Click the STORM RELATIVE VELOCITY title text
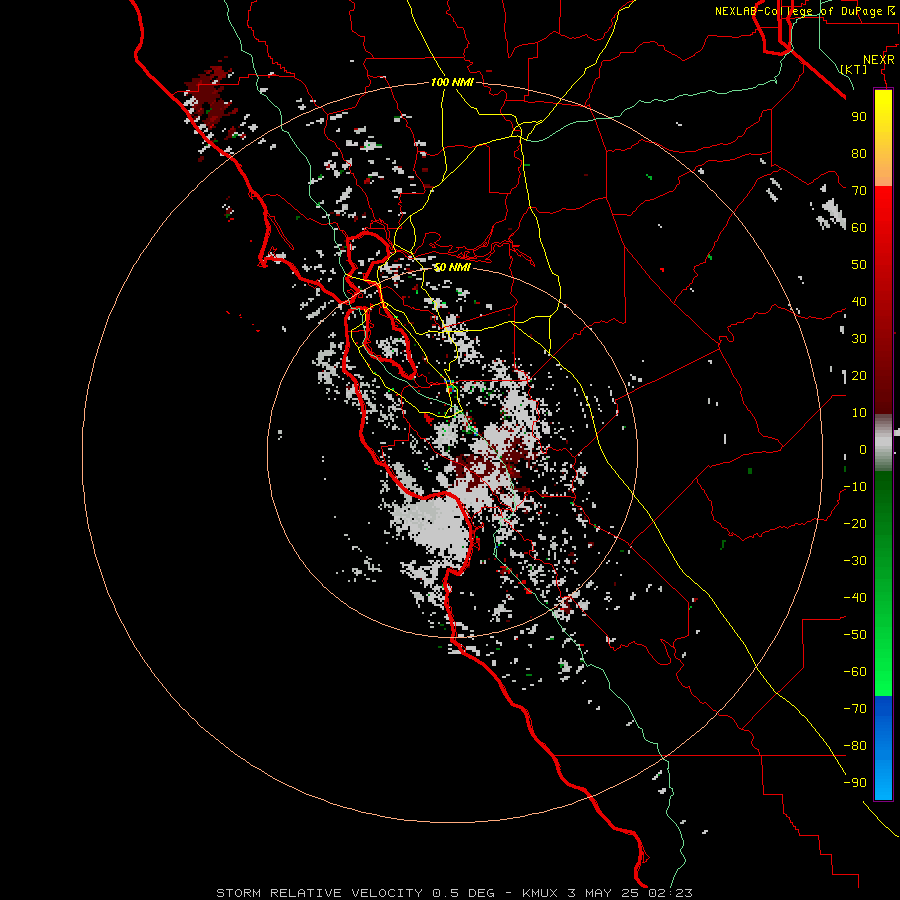Viewport: 900px width, 900px height. coord(319,893)
